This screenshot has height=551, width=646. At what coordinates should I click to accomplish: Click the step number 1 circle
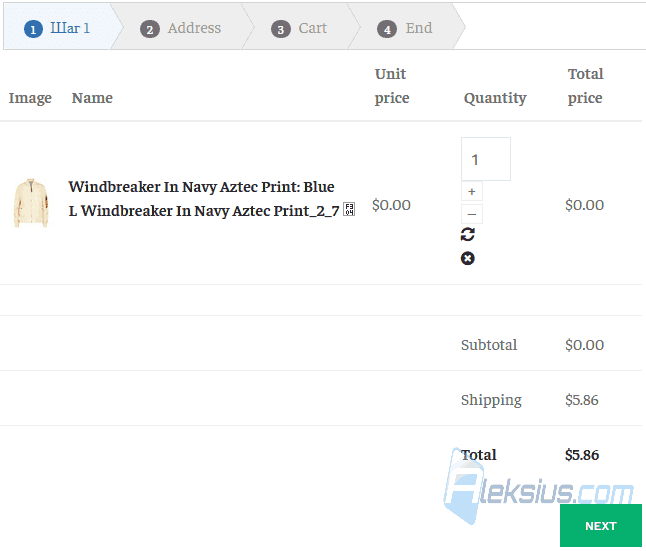coord(33,29)
